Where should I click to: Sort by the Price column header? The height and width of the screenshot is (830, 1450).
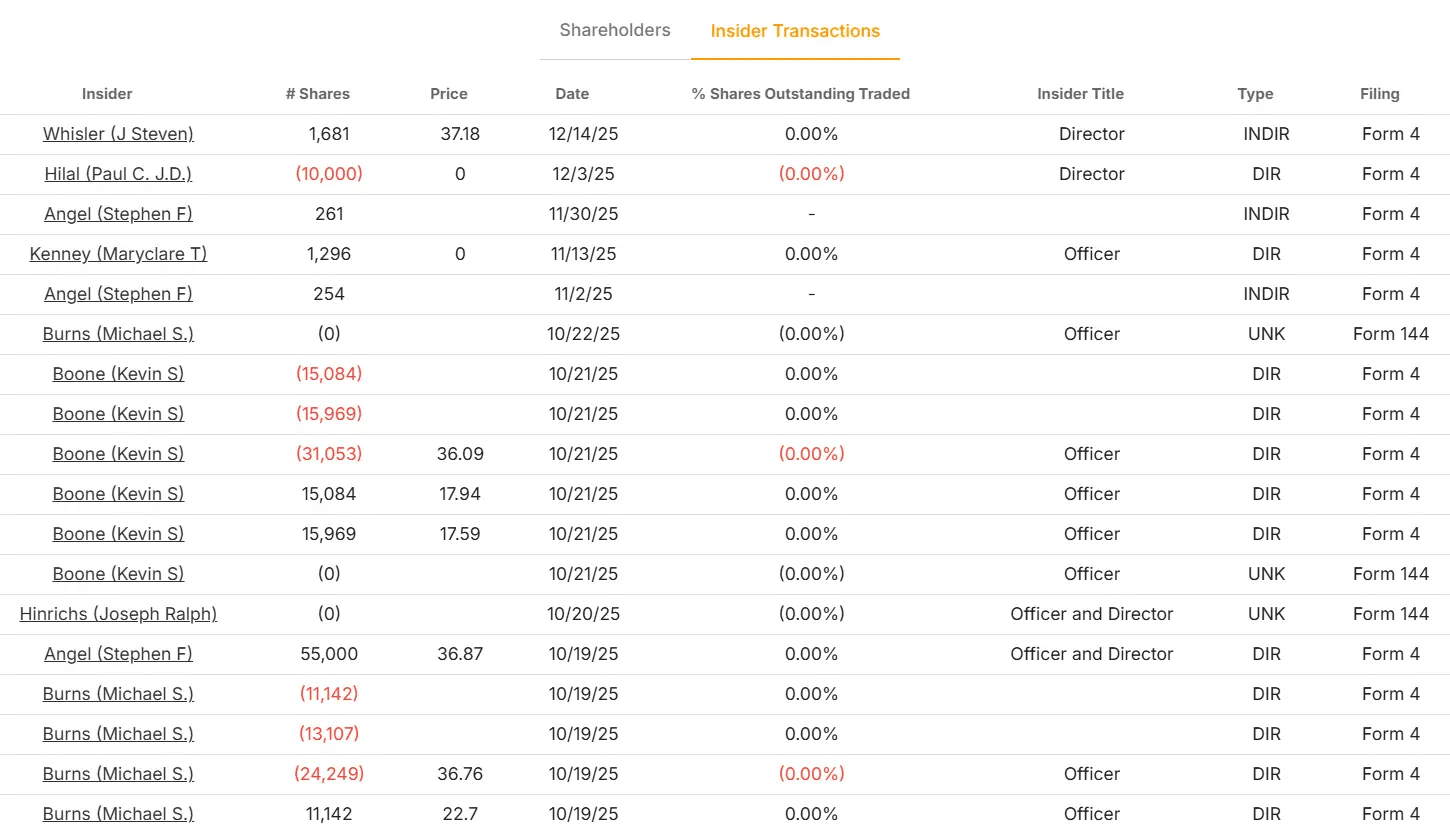point(448,94)
